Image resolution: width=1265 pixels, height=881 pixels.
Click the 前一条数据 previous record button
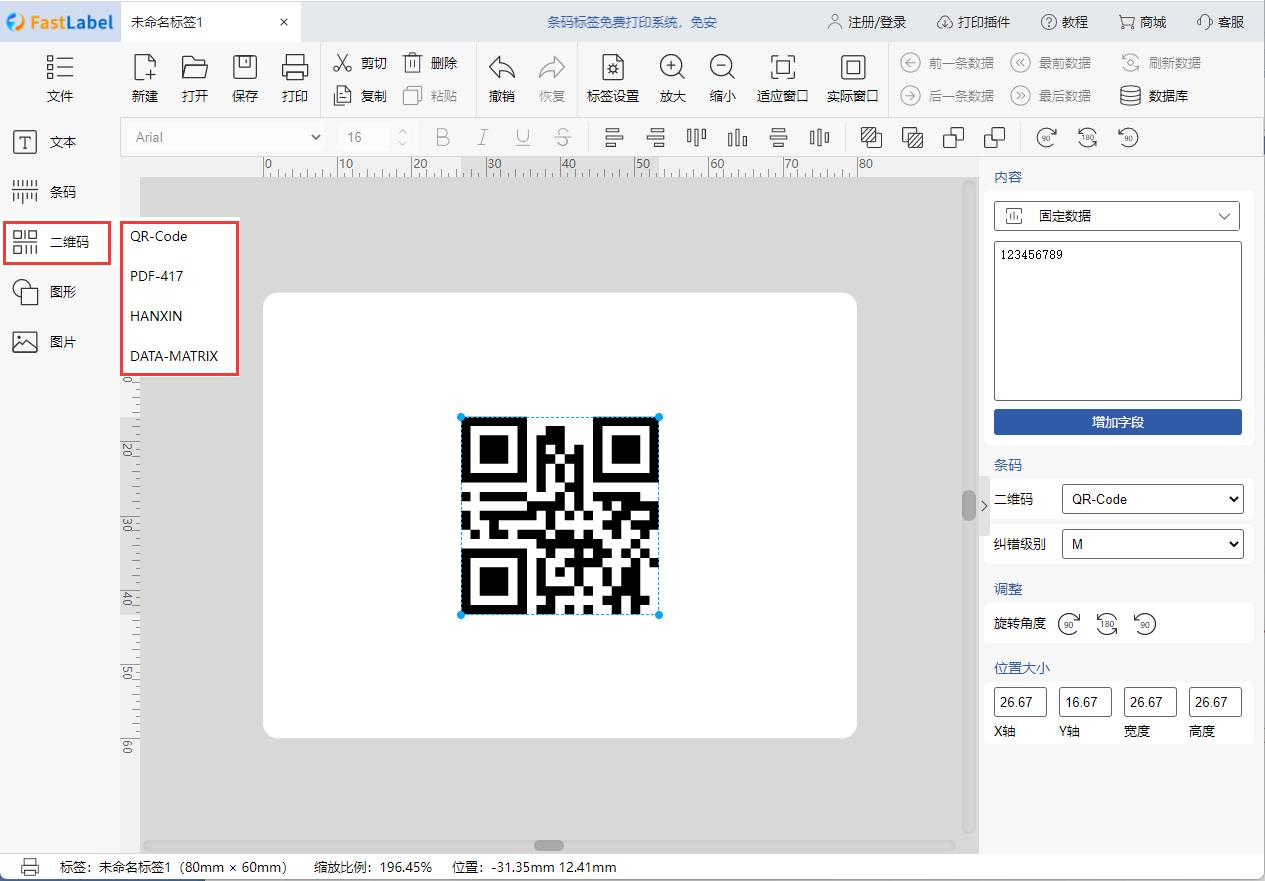[x=947, y=63]
